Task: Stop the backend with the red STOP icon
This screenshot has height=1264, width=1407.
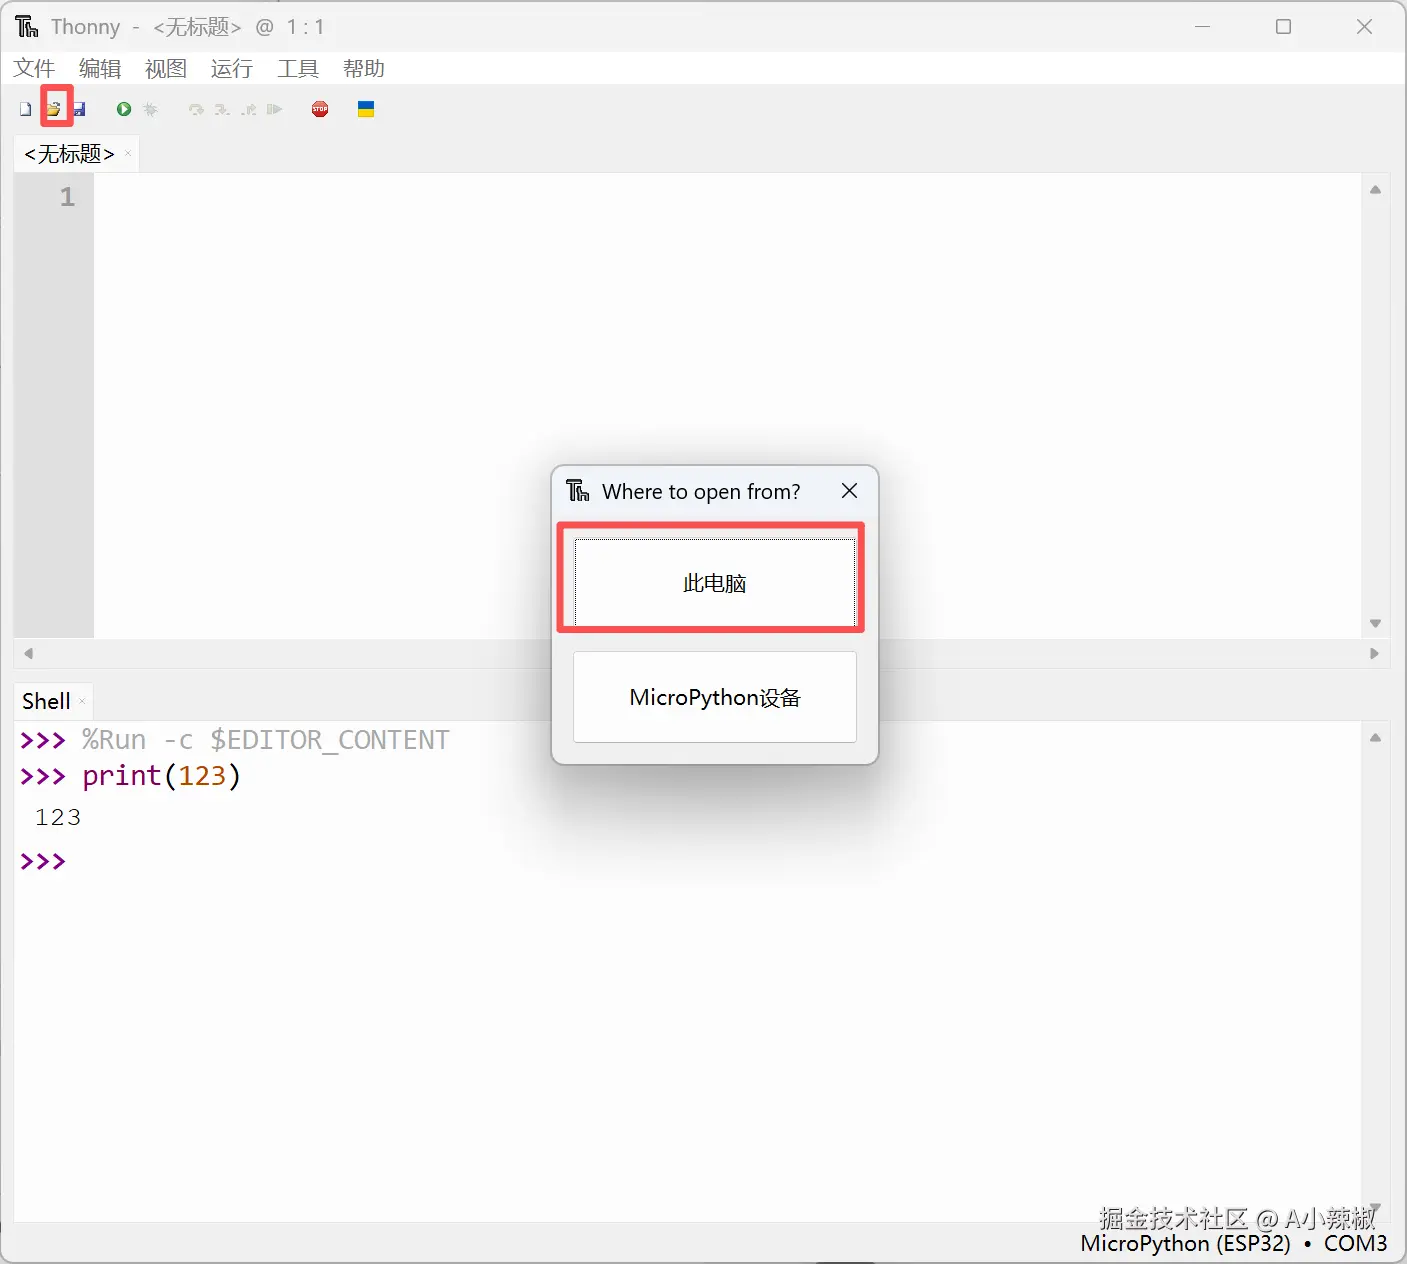Action: pyautogui.click(x=320, y=109)
